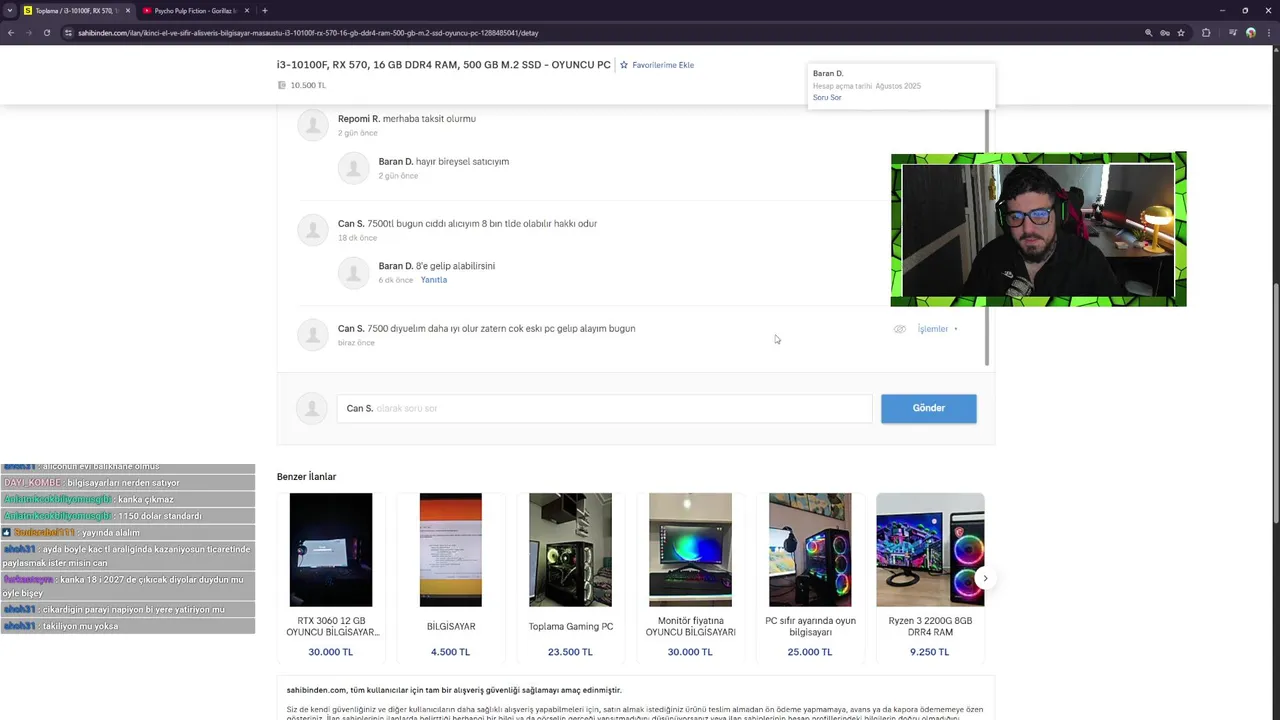
Task: Open a new browser tab
Action: tap(265, 11)
